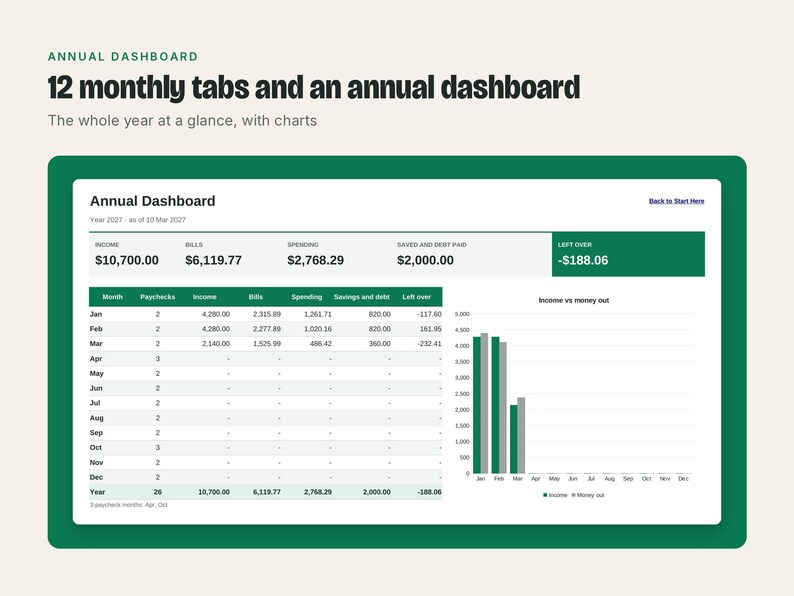Select the Saved and debt paid $2,000.00
This screenshot has width=794, height=596.
point(425,260)
